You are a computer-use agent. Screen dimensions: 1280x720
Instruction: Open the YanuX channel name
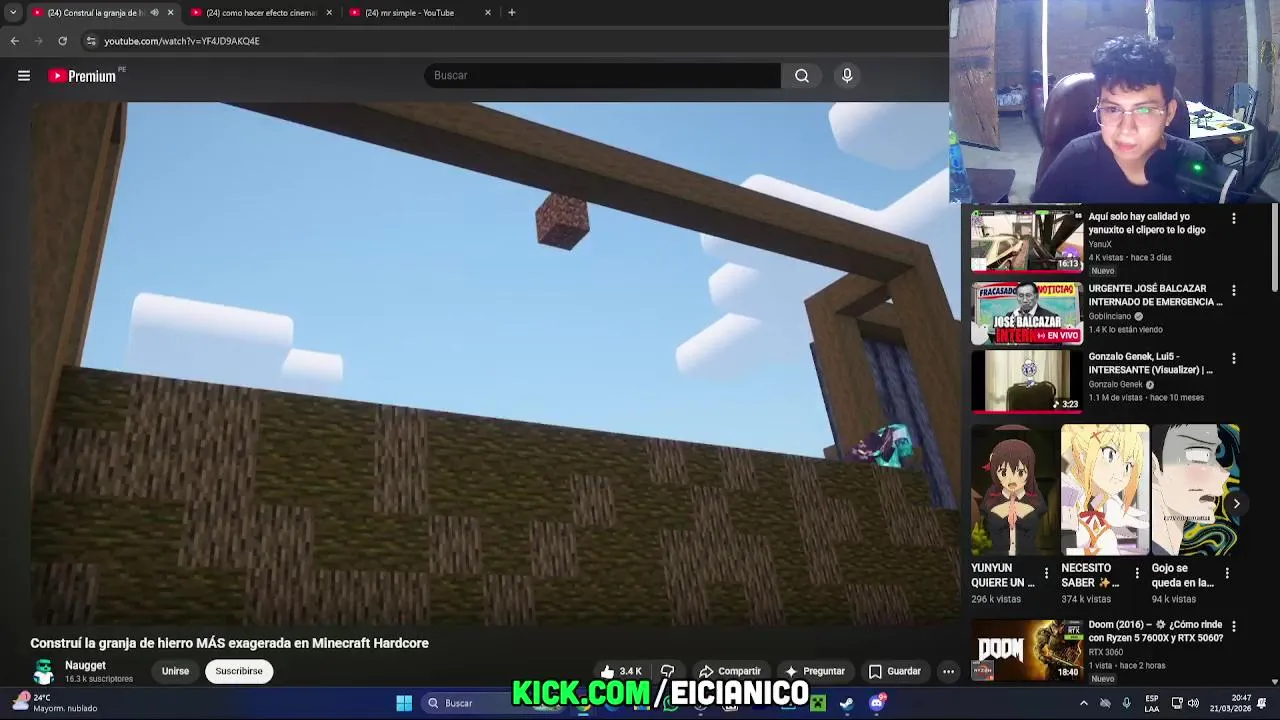coord(1100,244)
